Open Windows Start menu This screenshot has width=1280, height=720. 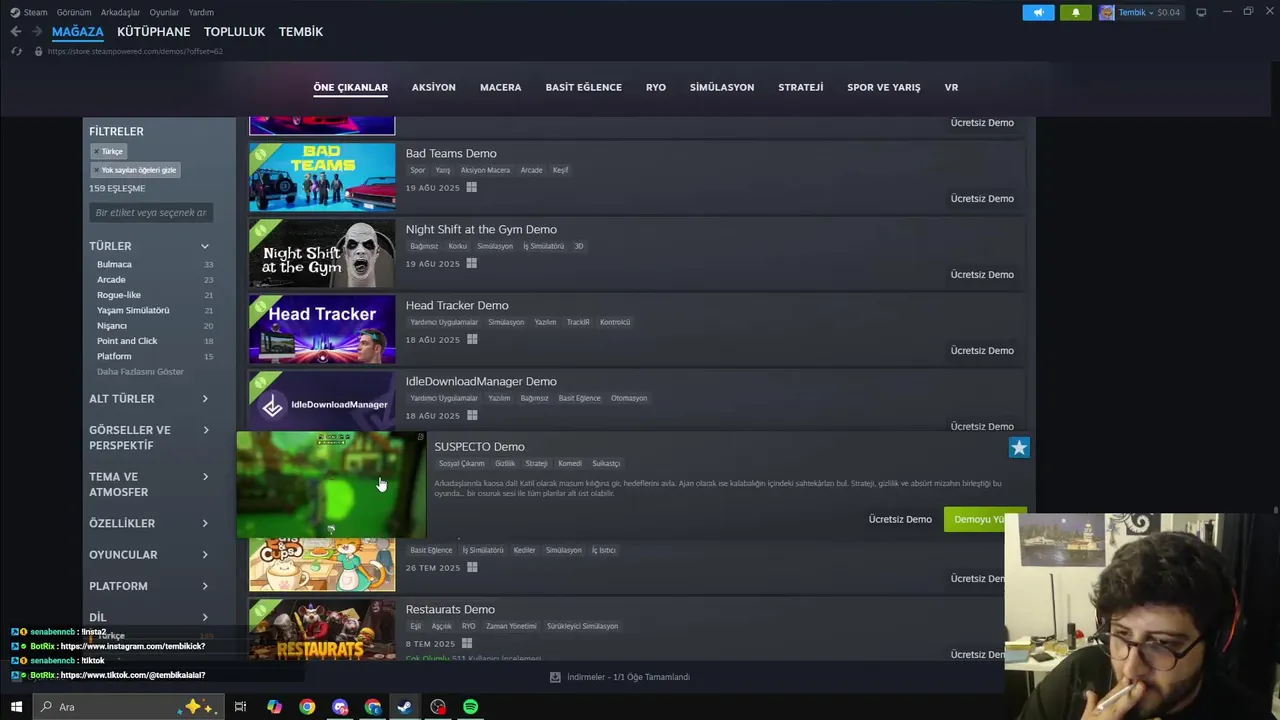point(16,707)
